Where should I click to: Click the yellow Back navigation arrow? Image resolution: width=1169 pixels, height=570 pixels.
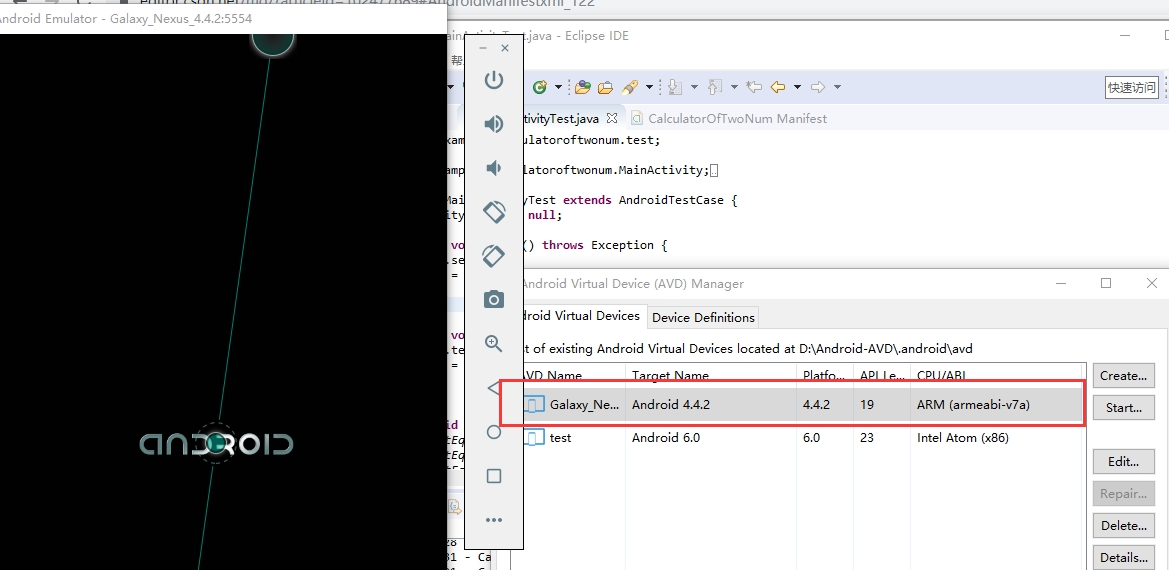coord(778,87)
